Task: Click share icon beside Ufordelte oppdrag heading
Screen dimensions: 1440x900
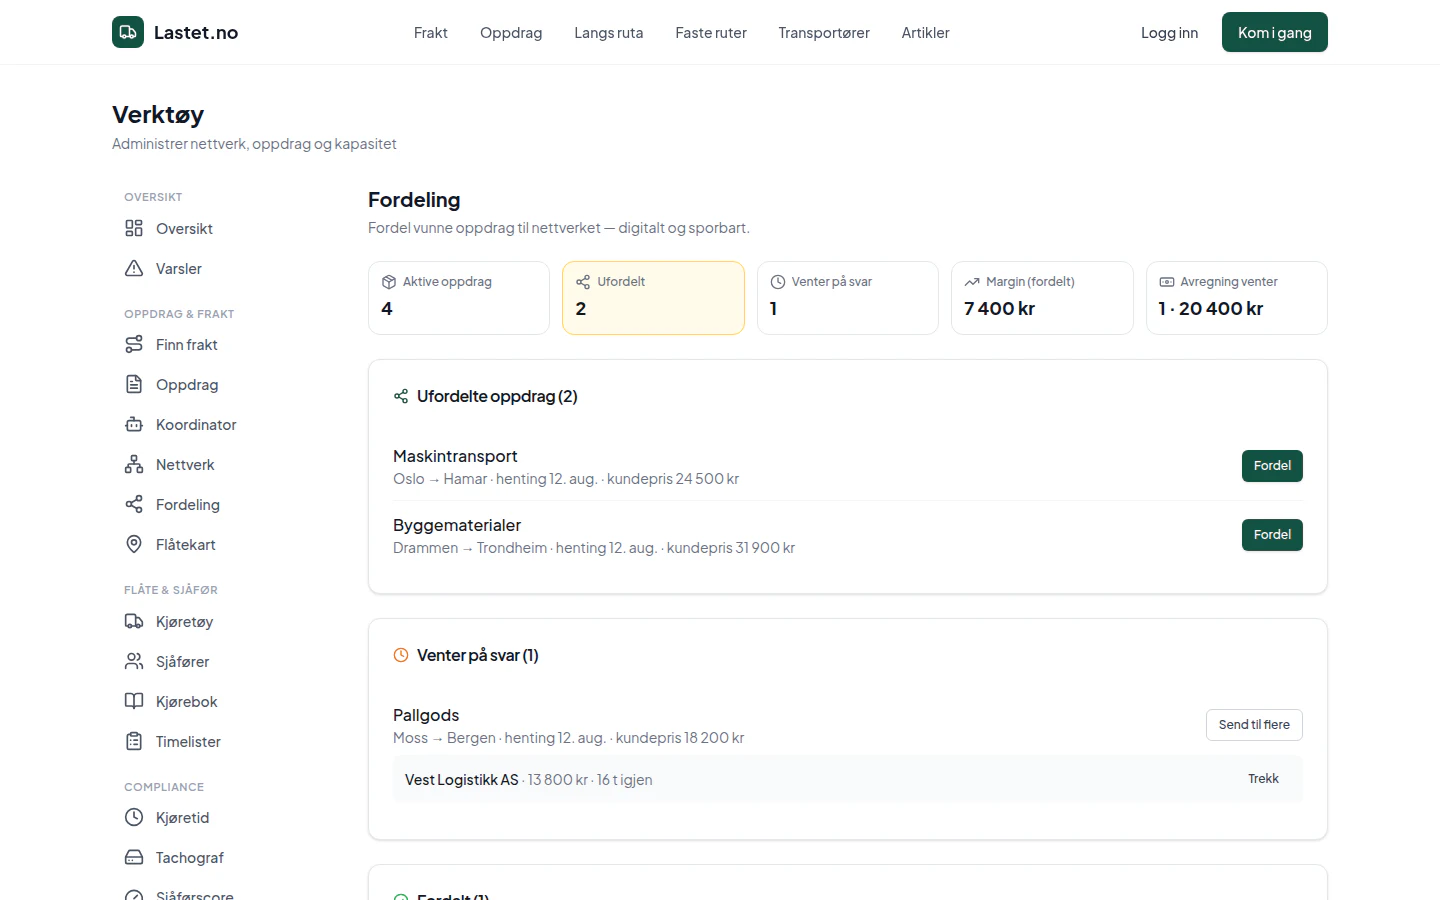Action: (401, 396)
